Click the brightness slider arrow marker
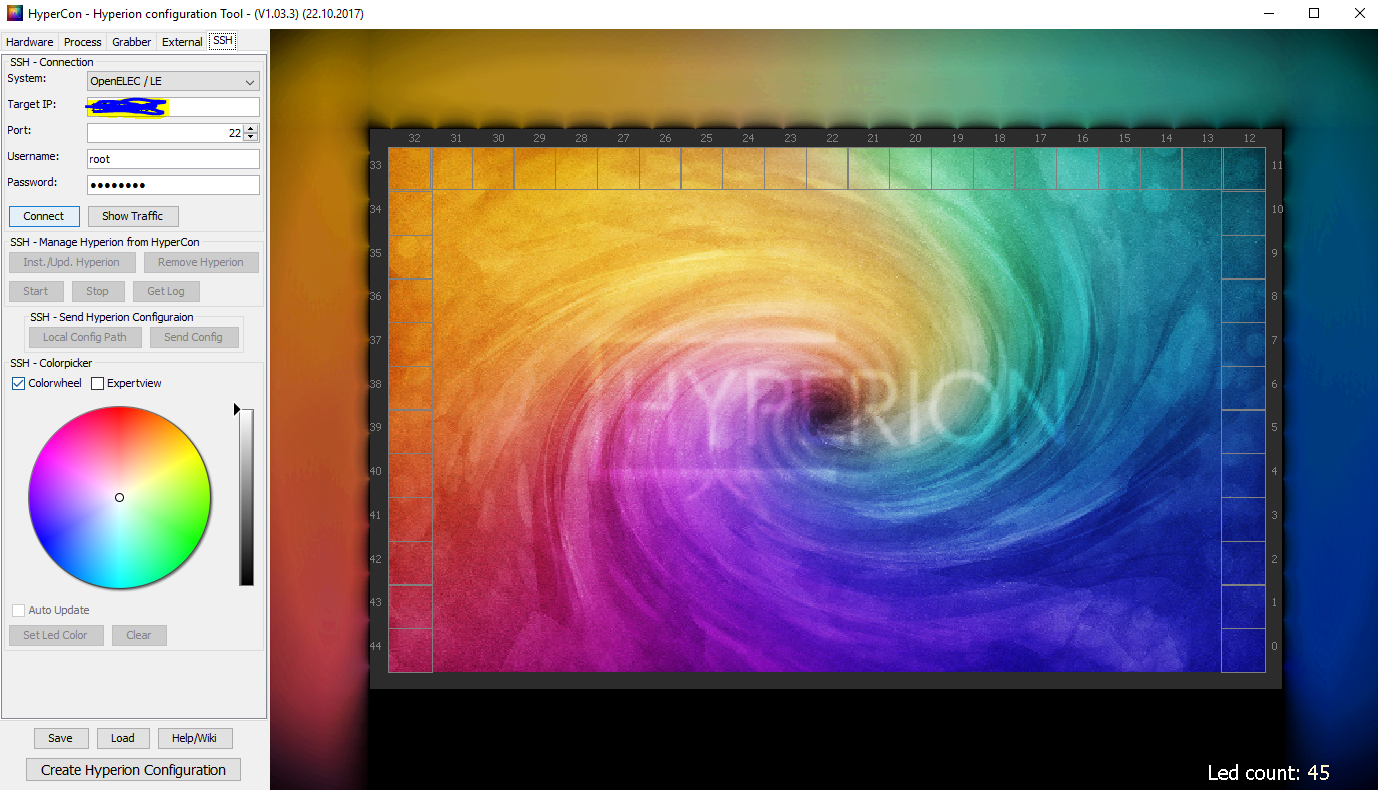This screenshot has width=1378, height=790. (x=236, y=409)
